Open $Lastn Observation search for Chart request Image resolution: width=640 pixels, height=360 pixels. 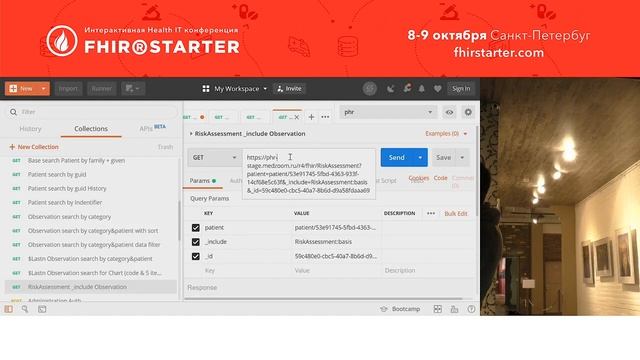point(92,273)
